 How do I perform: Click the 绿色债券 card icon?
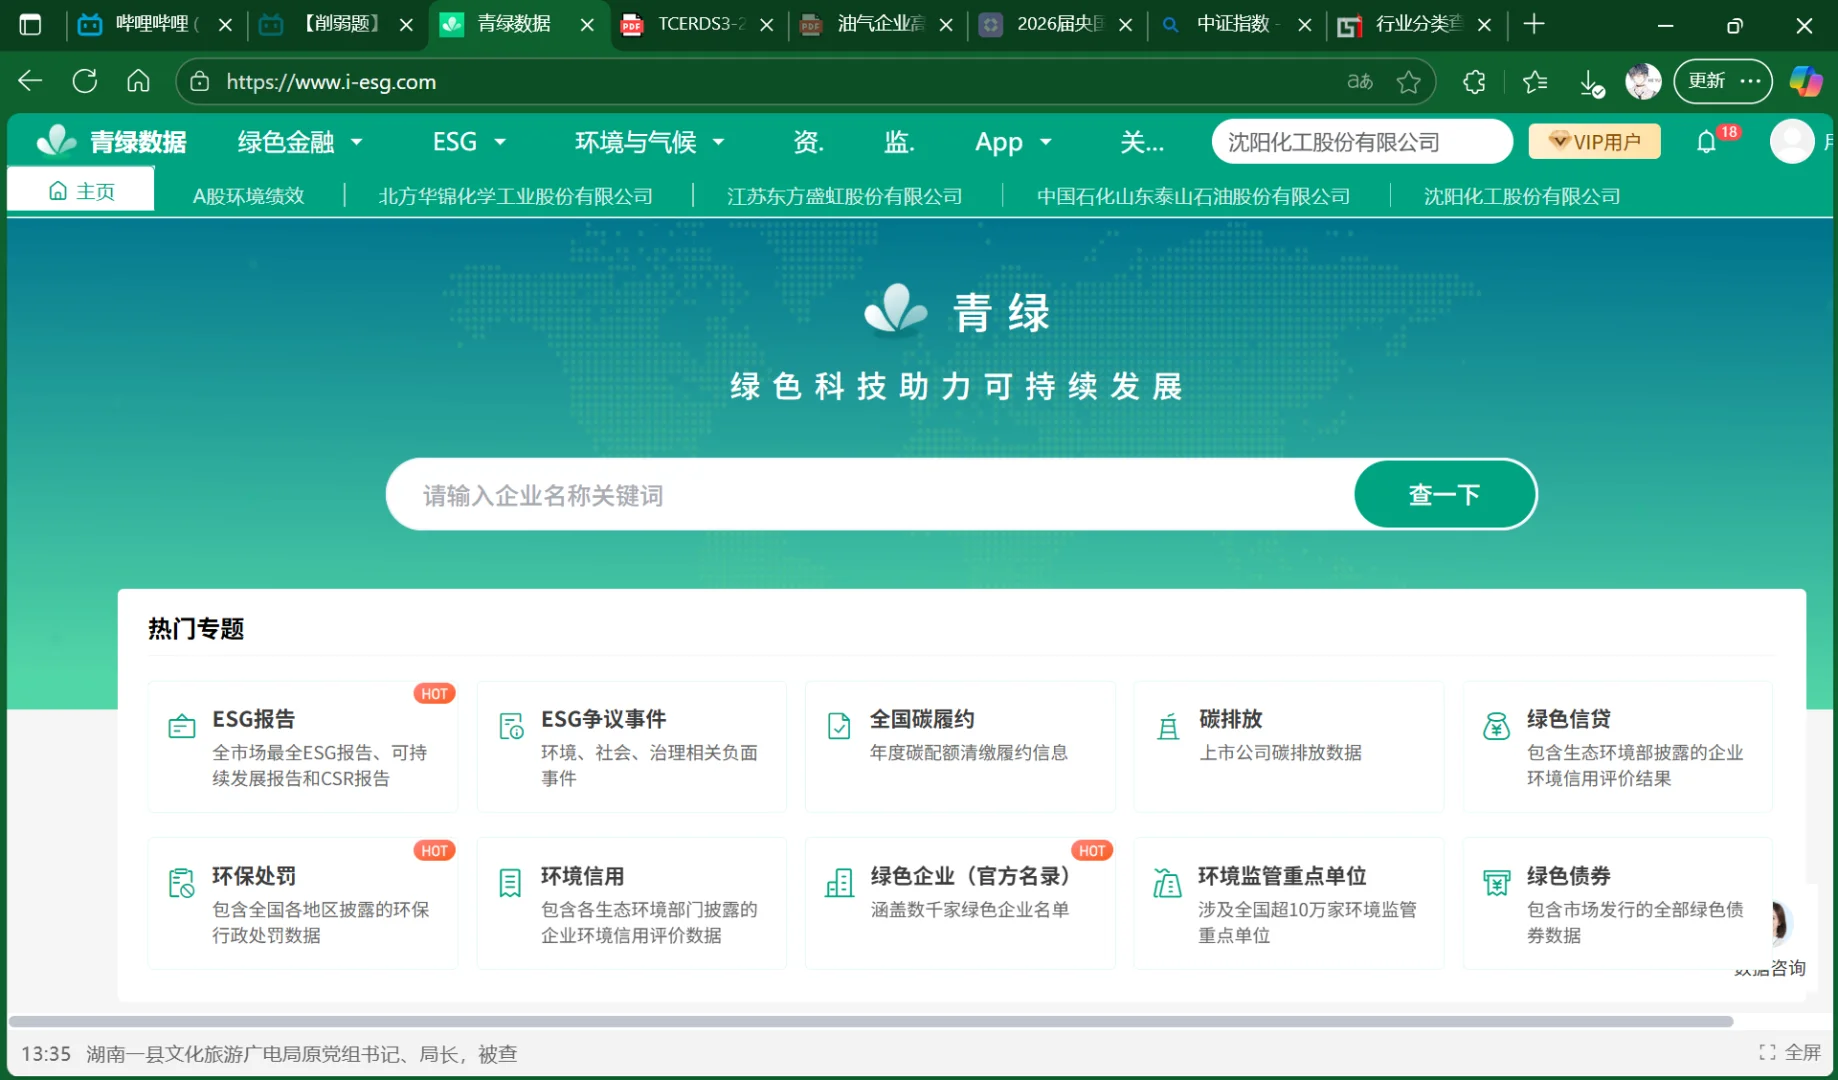pyautogui.click(x=1496, y=883)
